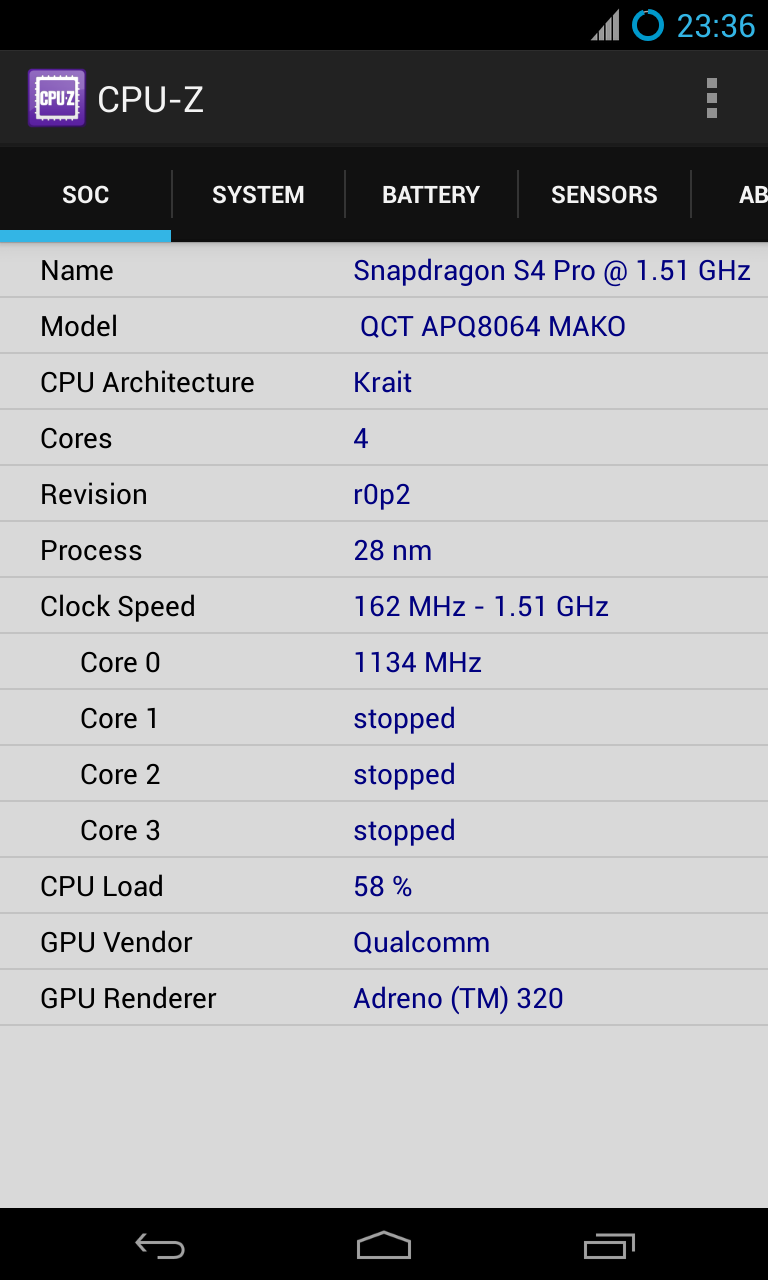
Task: Open the recent apps button
Action: [x=609, y=1245]
